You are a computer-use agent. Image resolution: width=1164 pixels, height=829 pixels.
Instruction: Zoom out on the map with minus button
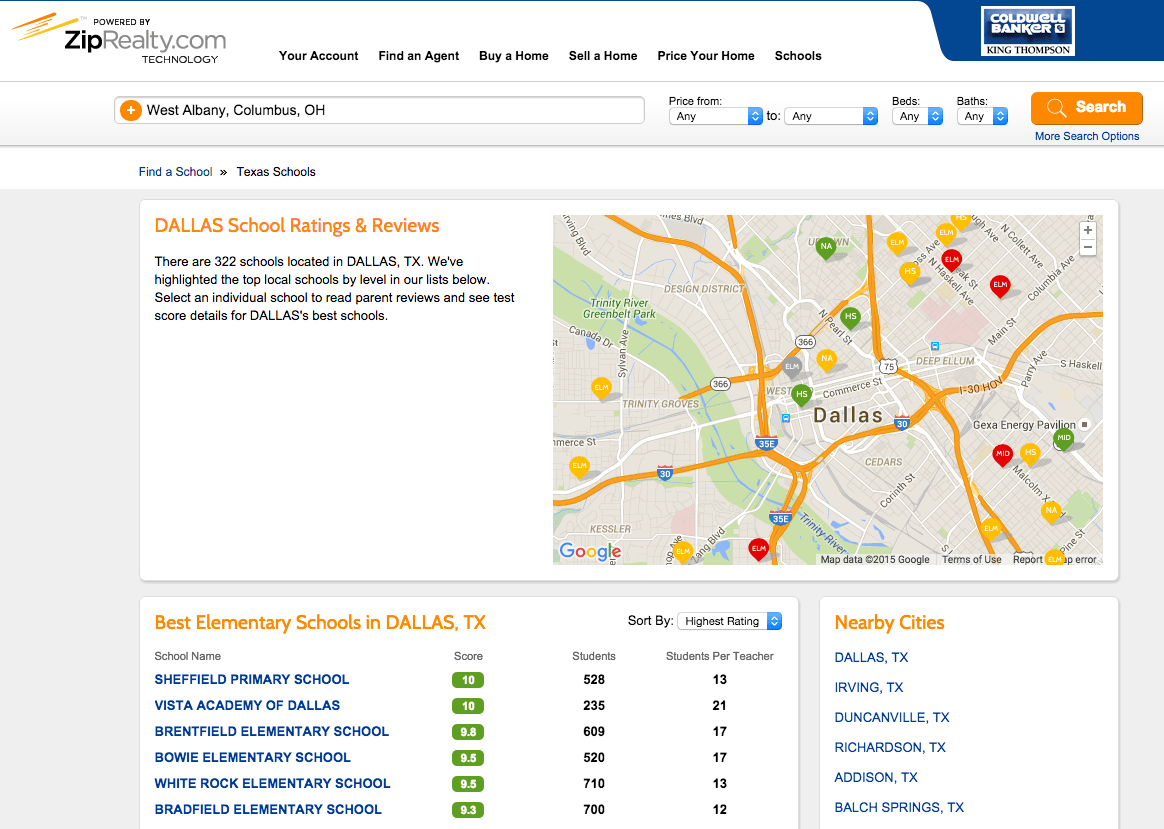tap(1088, 247)
